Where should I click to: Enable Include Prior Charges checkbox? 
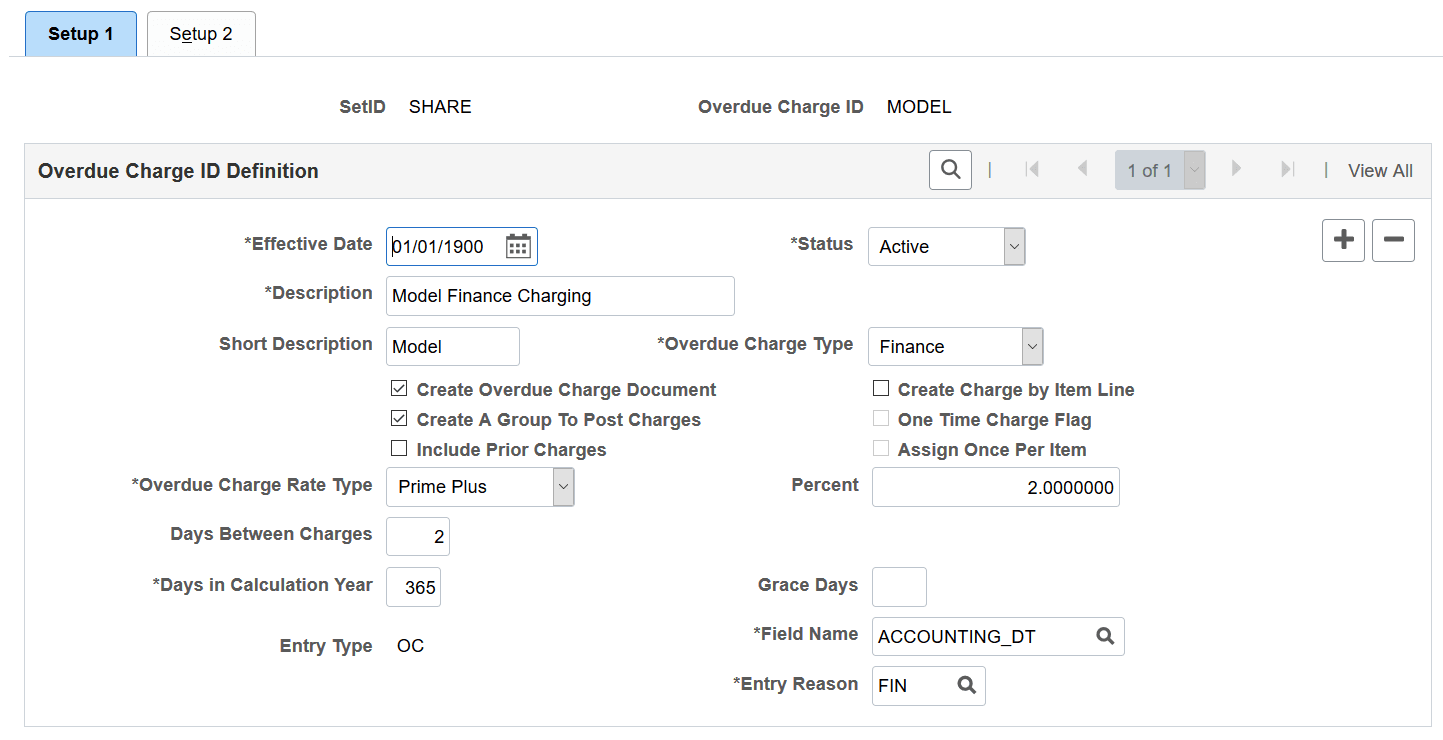[400, 449]
